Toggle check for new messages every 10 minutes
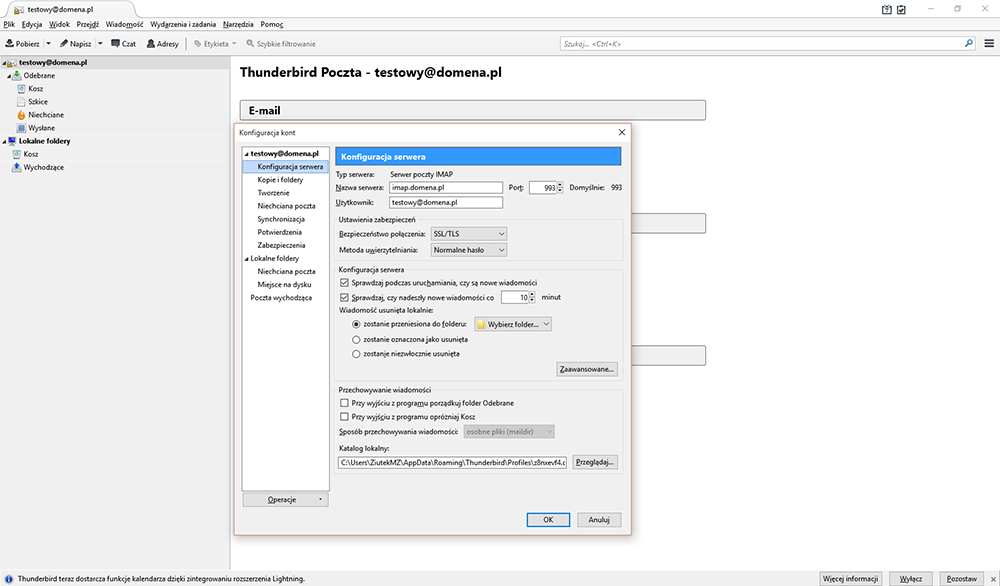Screen dimensions: 1000x586 [344, 297]
